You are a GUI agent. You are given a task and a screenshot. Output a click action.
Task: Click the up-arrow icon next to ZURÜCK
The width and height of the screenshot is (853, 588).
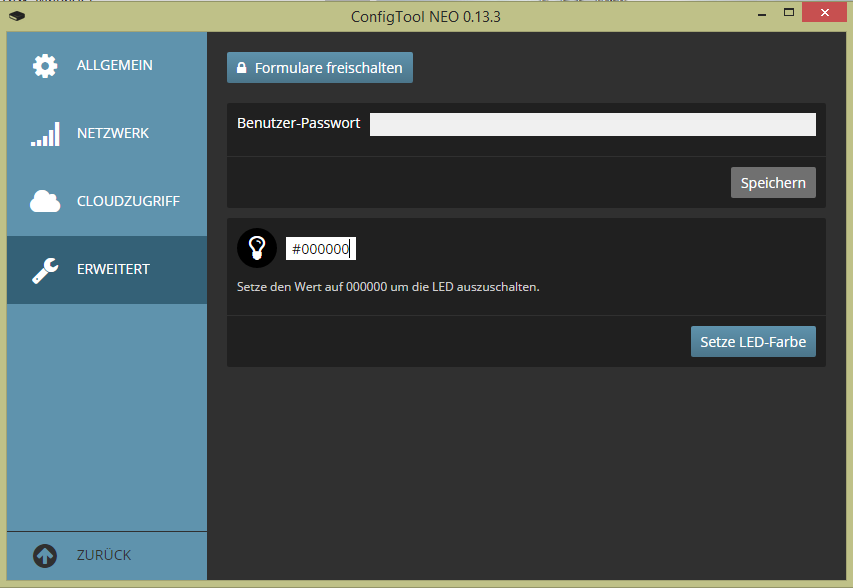(x=45, y=556)
